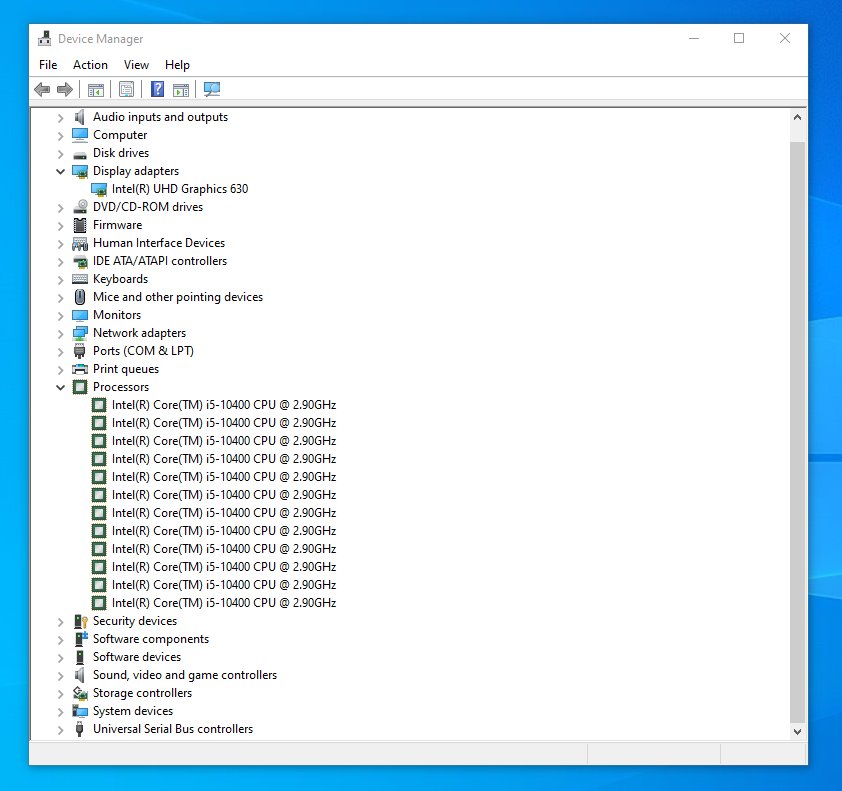The height and width of the screenshot is (791, 842).
Task: Open the Action menu
Action: 90,64
